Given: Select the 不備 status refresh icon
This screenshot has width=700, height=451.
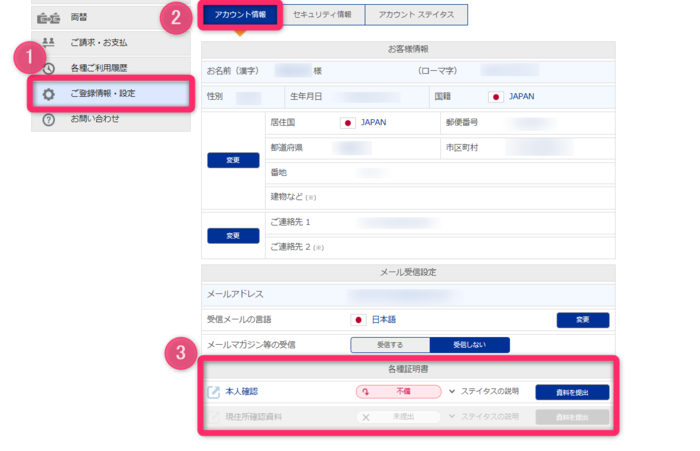Looking at the screenshot, I should (366, 392).
